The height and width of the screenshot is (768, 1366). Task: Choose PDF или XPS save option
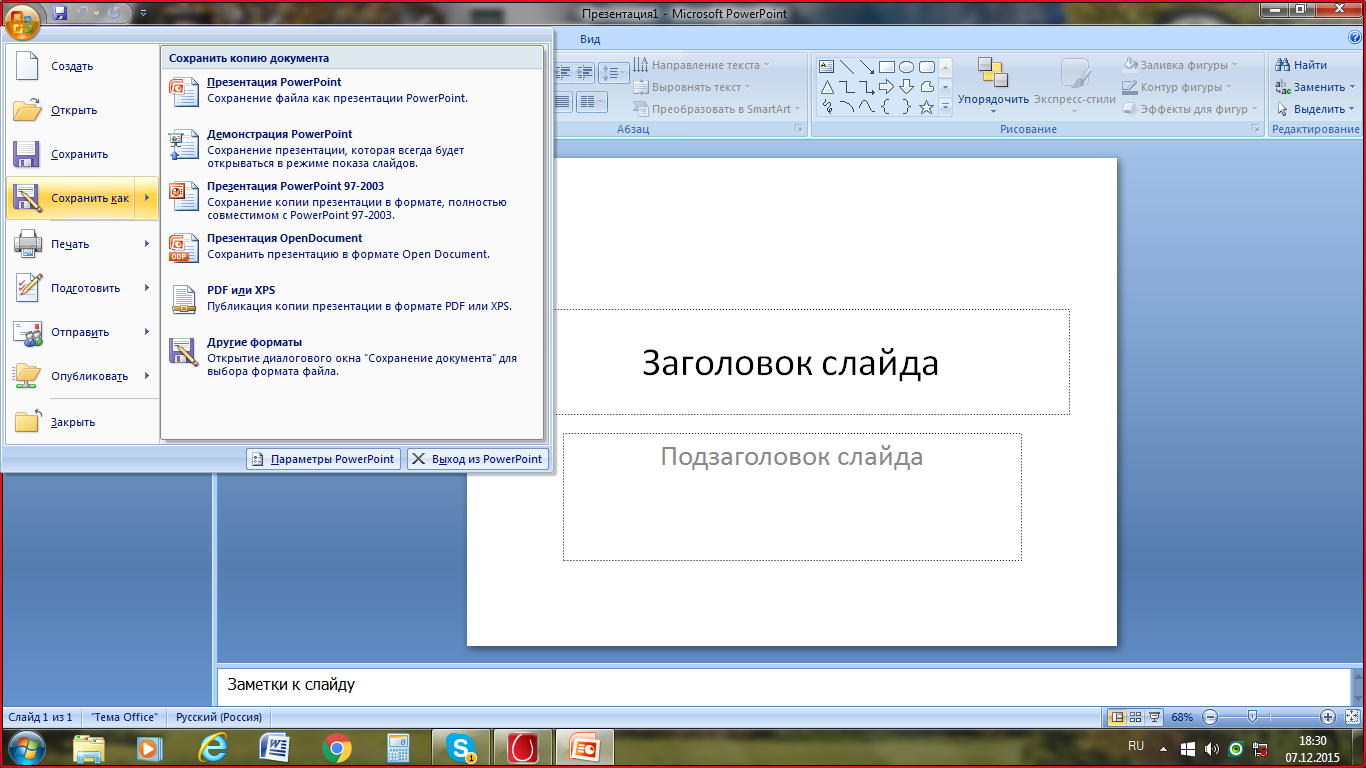tap(352, 298)
